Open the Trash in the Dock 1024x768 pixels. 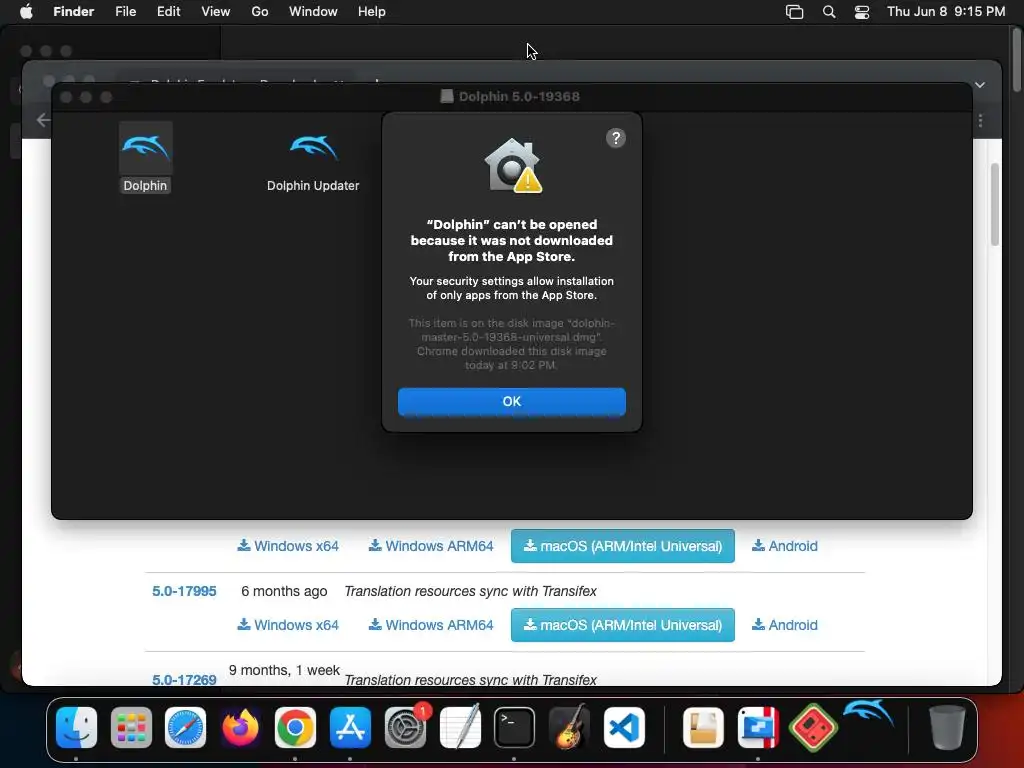tap(947, 728)
